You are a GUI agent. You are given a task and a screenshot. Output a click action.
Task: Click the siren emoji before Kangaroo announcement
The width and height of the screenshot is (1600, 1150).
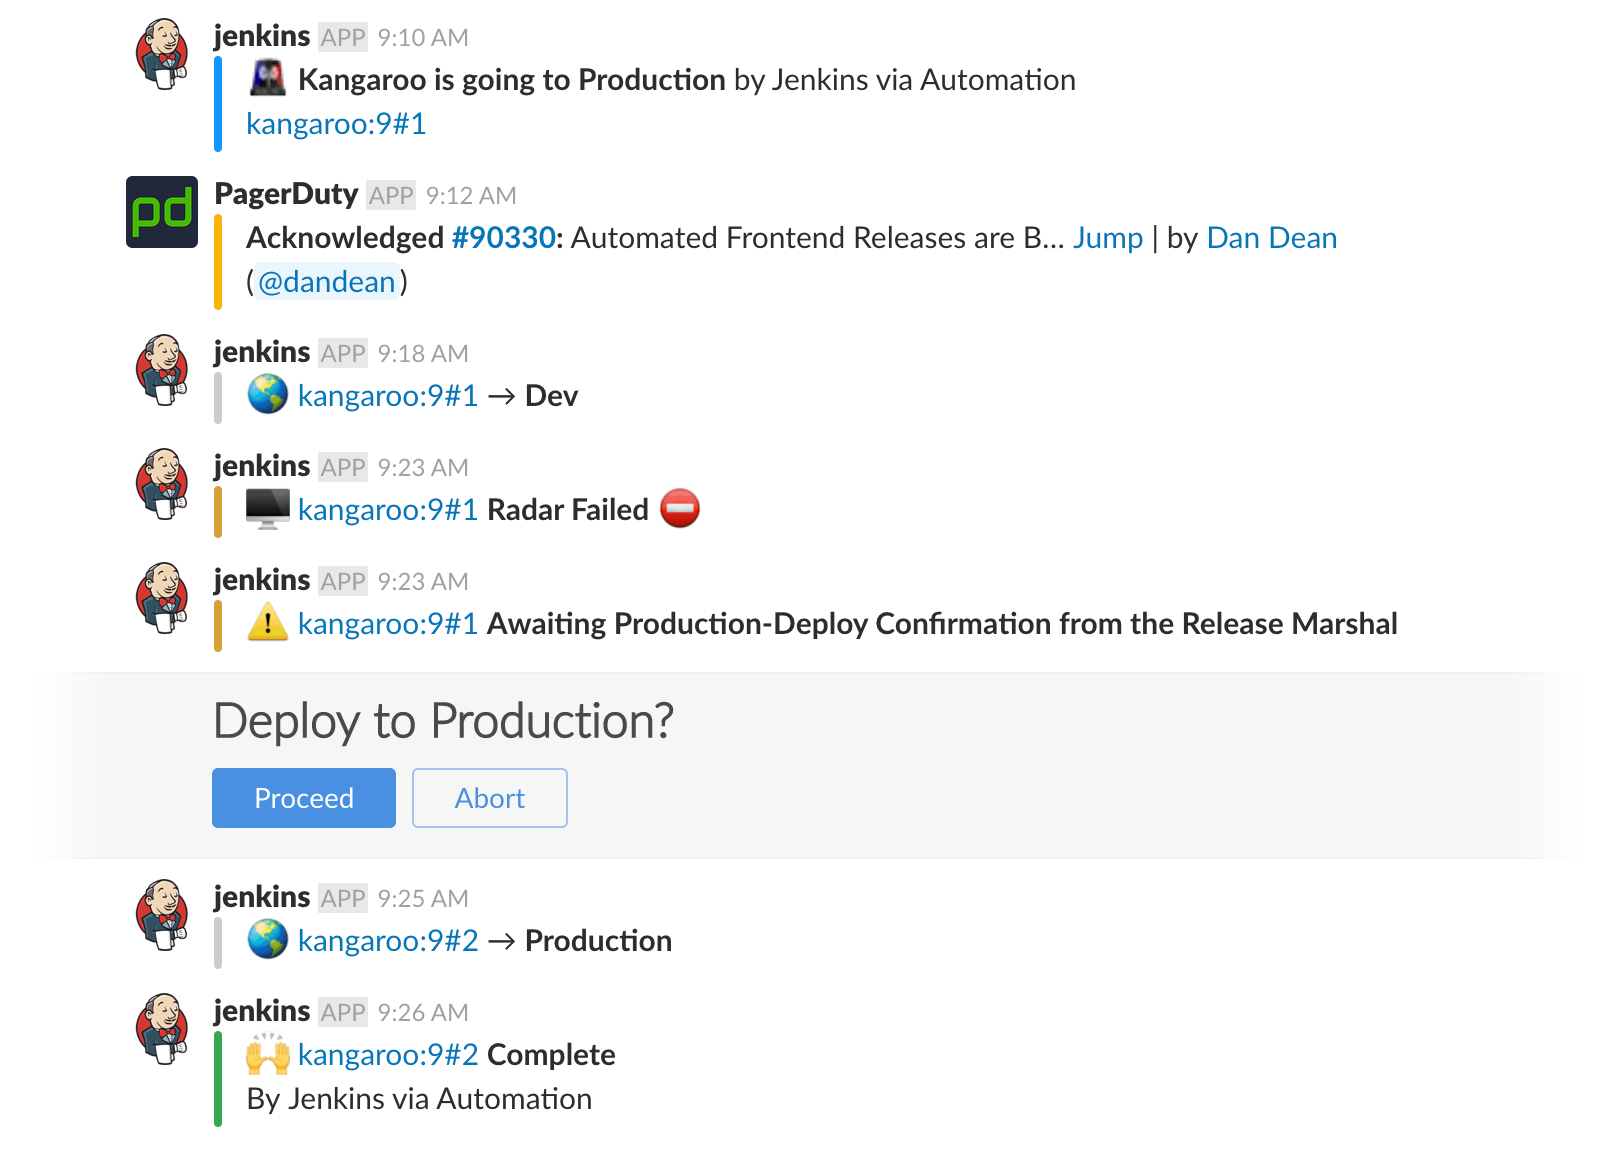tap(267, 79)
